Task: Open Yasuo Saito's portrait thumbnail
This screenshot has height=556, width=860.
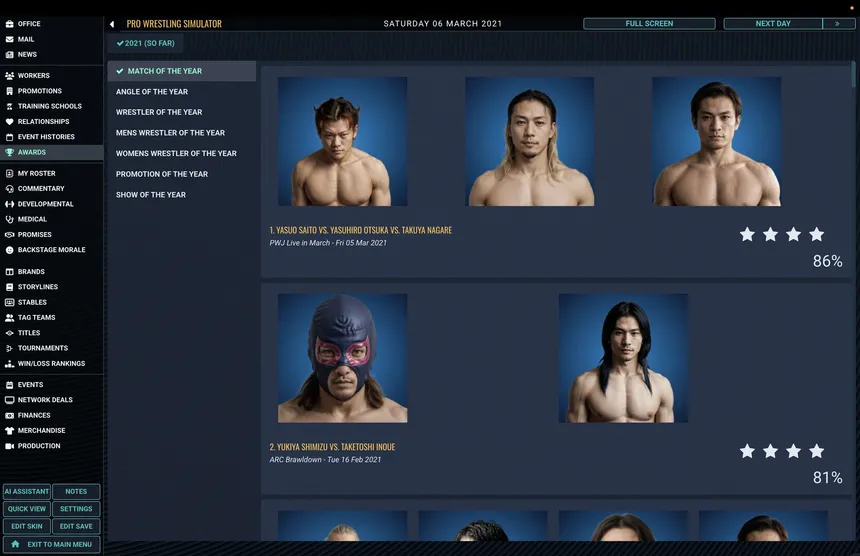Action: pyautogui.click(x=343, y=141)
